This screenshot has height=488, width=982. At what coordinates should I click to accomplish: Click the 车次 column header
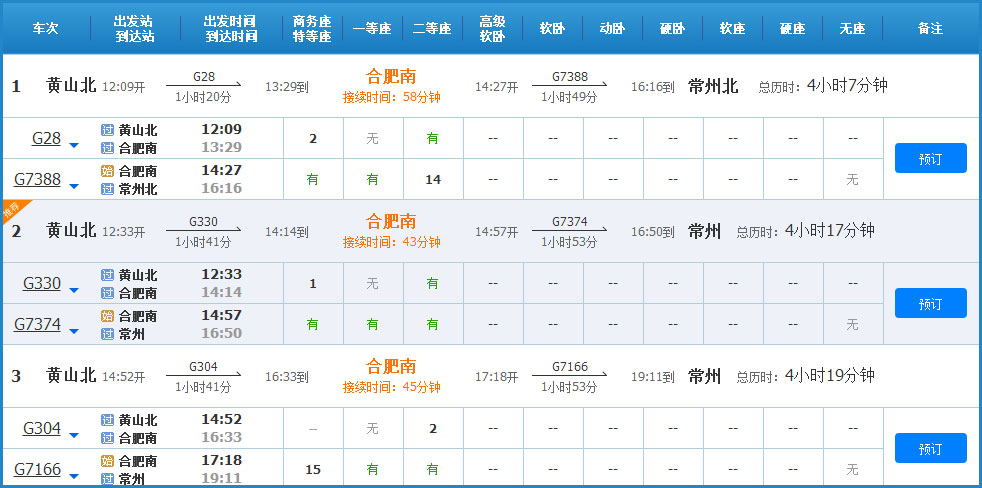point(46,28)
